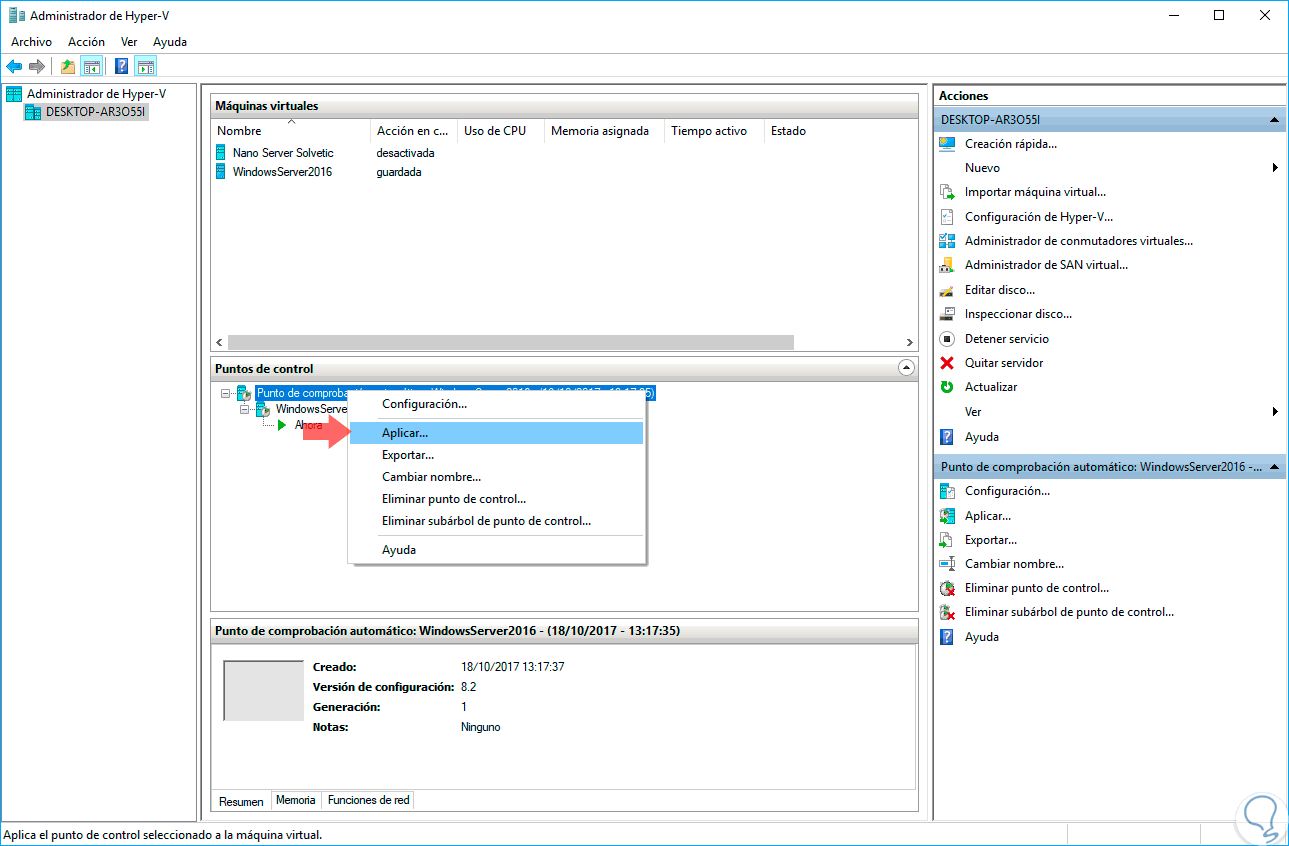Image resolution: width=1289 pixels, height=846 pixels.
Task: Click the Eliminar punto de control icon in Acciones
Action: coord(948,588)
